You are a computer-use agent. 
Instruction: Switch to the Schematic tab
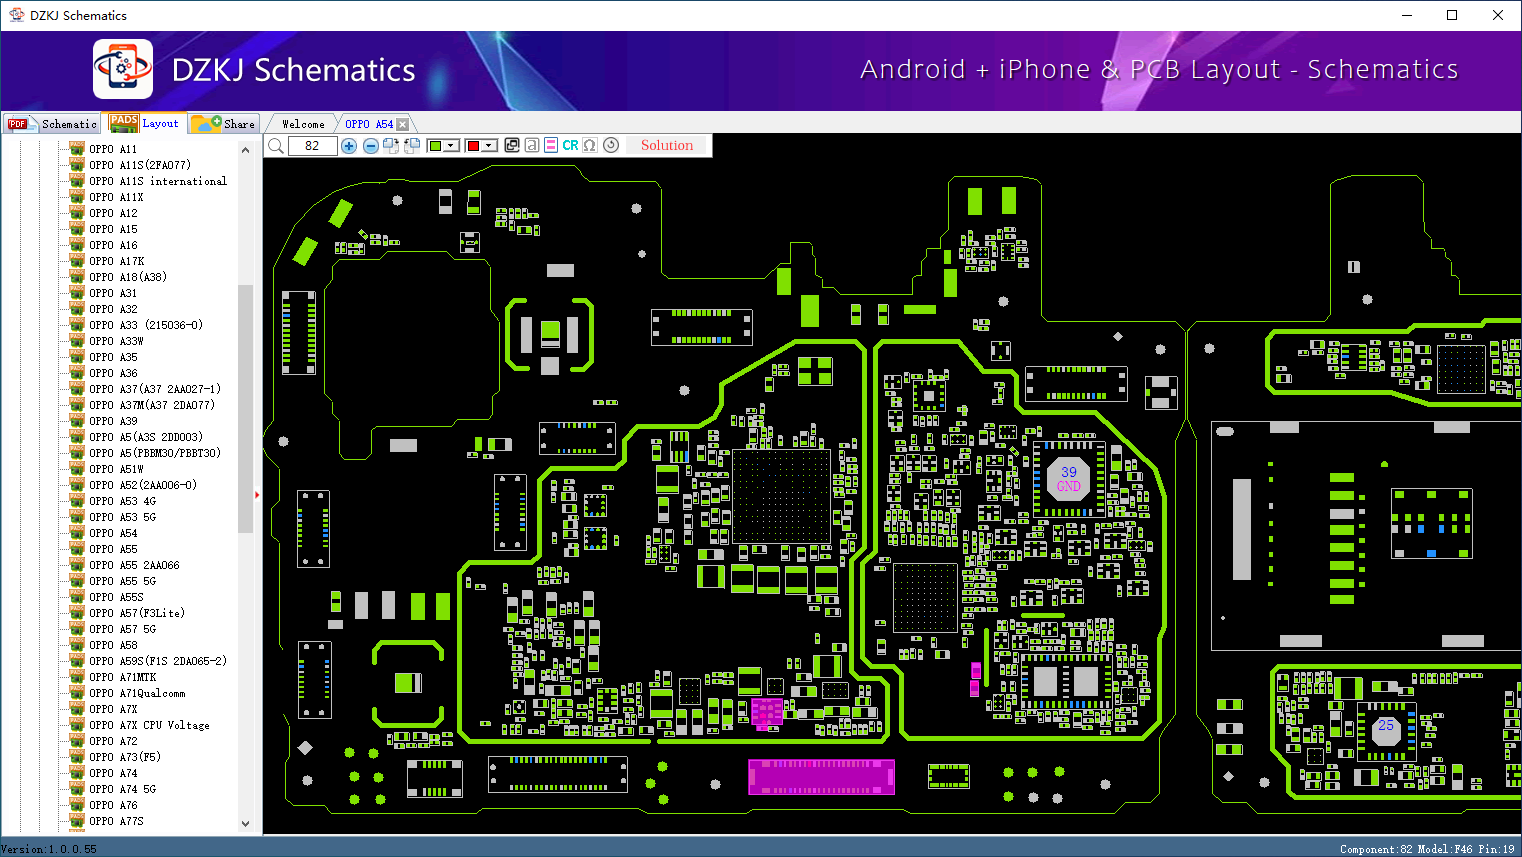(52, 124)
